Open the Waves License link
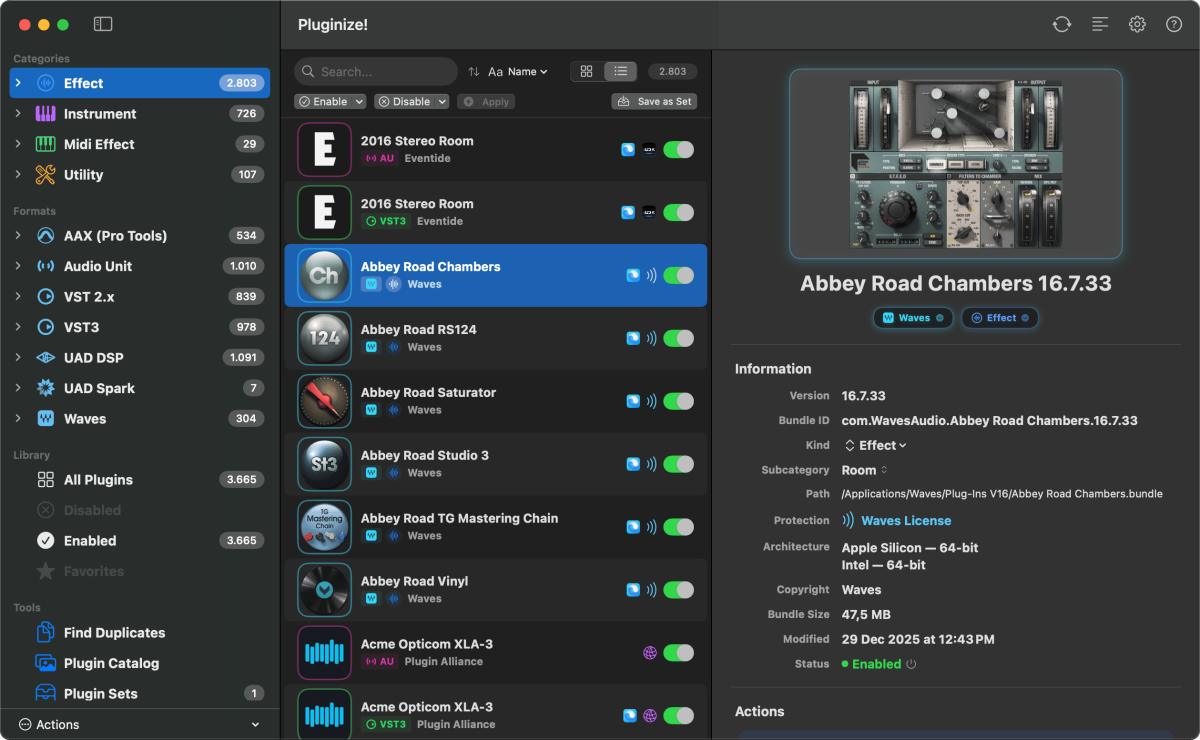The width and height of the screenshot is (1200, 740). click(906, 520)
